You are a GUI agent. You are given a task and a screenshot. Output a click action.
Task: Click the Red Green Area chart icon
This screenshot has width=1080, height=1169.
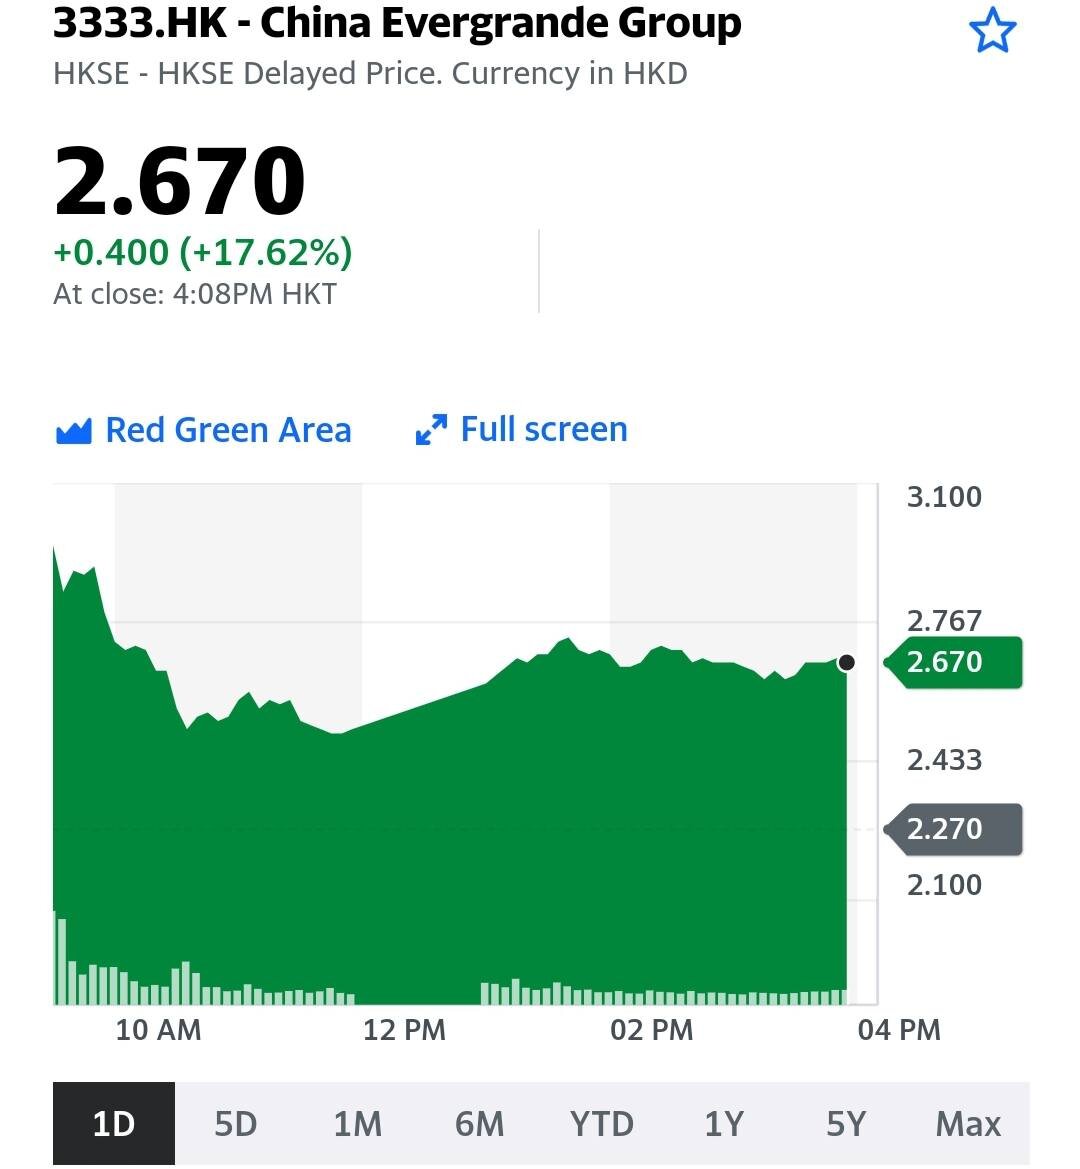74,431
